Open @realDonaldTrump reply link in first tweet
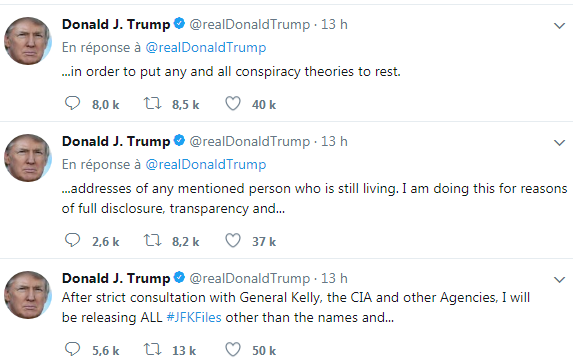 click(x=206, y=48)
